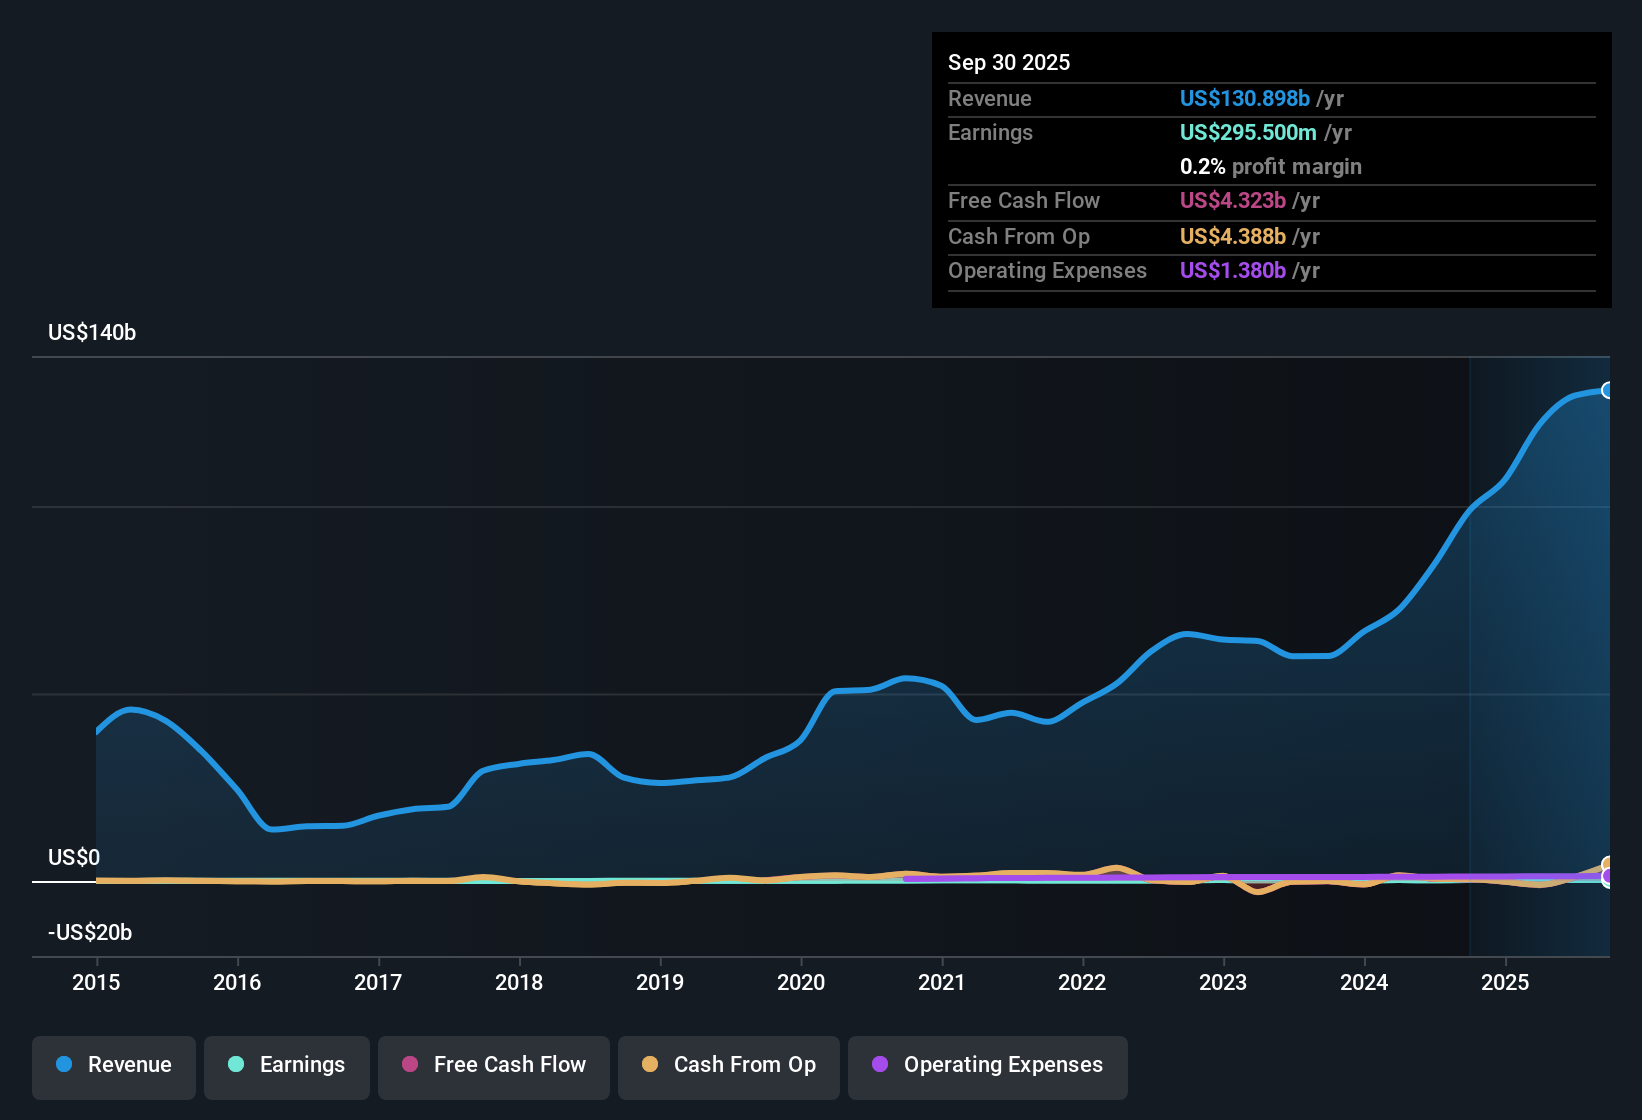The width and height of the screenshot is (1642, 1120).
Task: Select the 2020 axis label
Action: pyautogui.click(x=800, y=983)
